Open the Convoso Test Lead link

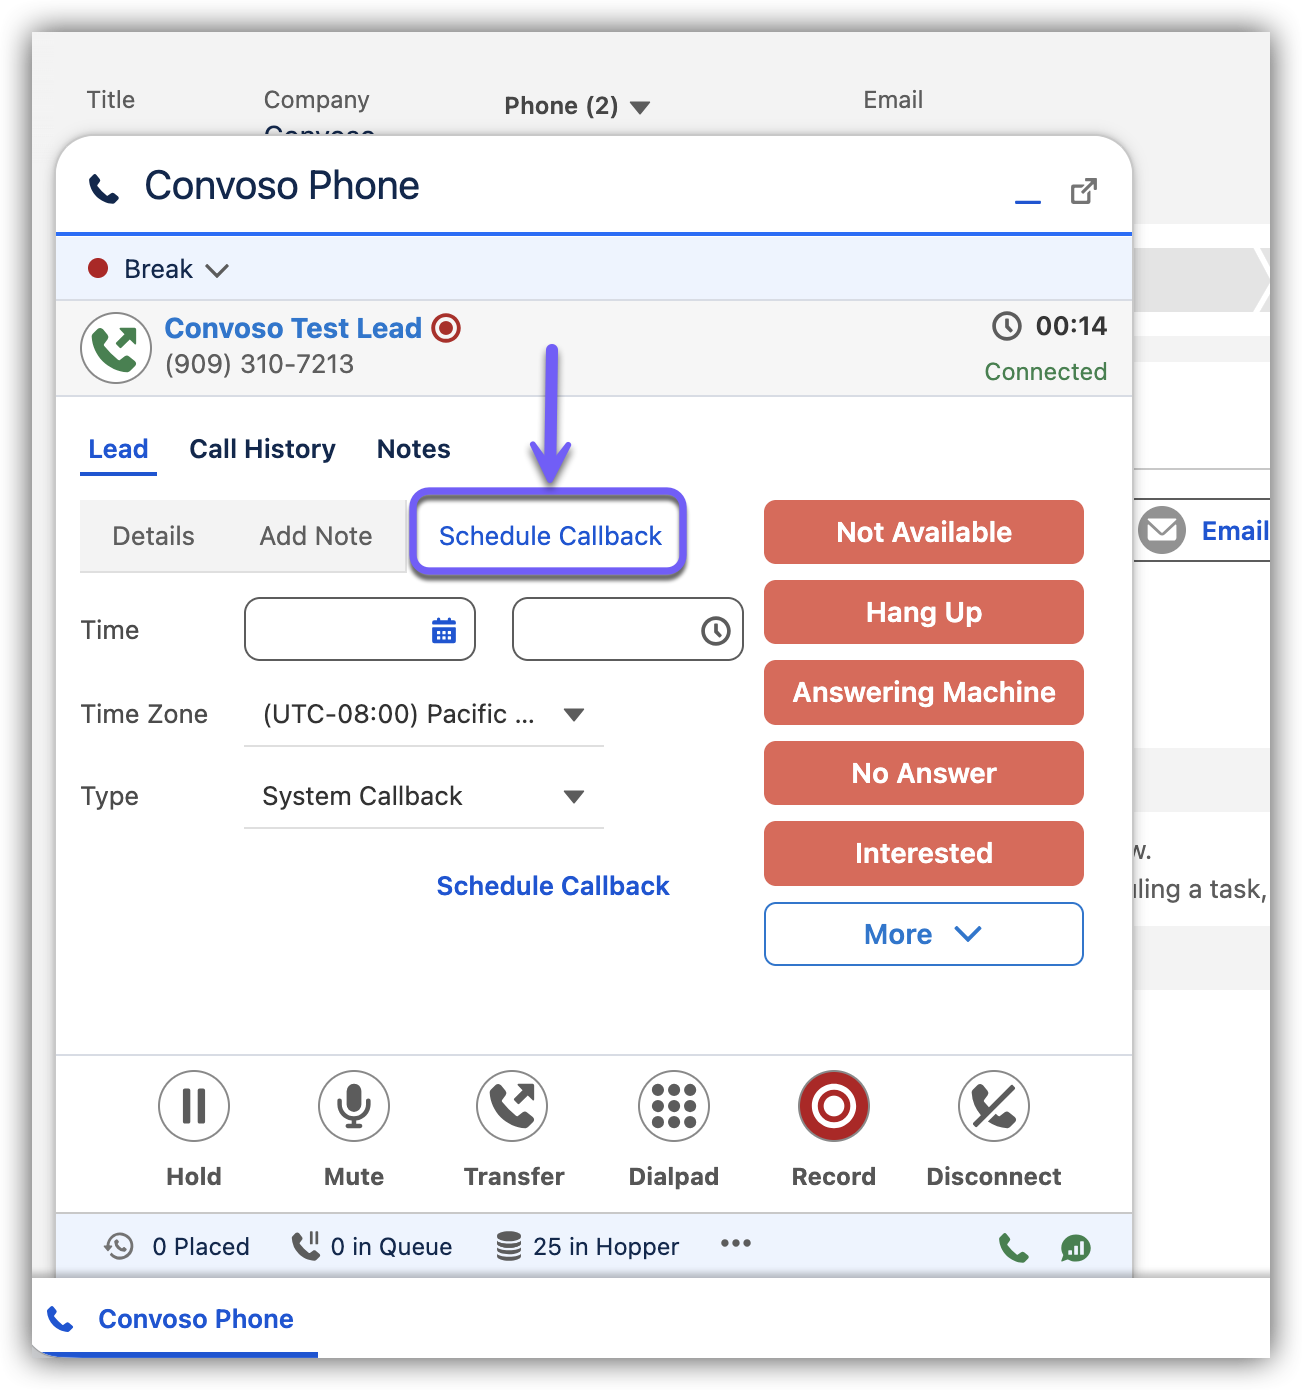(x=293, y=328)
